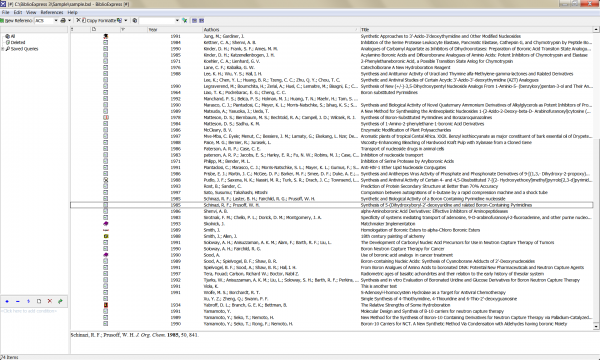
Task: Select 'Boron Neutron Capture Therapy for Cancer' row
Action: pyautogui.click(x=331, y=249)
